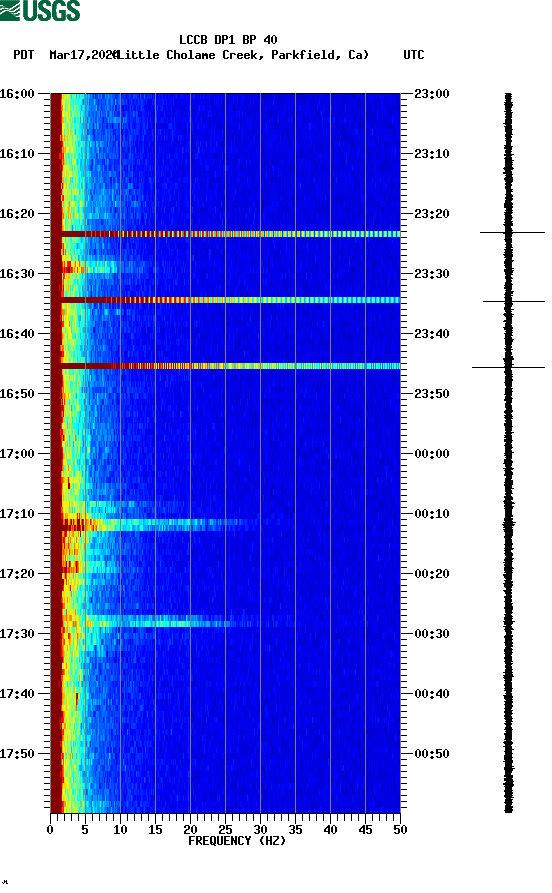Click the 23:00 UTC time label
The height and width of the screenshot is (893, 552).
432,93
